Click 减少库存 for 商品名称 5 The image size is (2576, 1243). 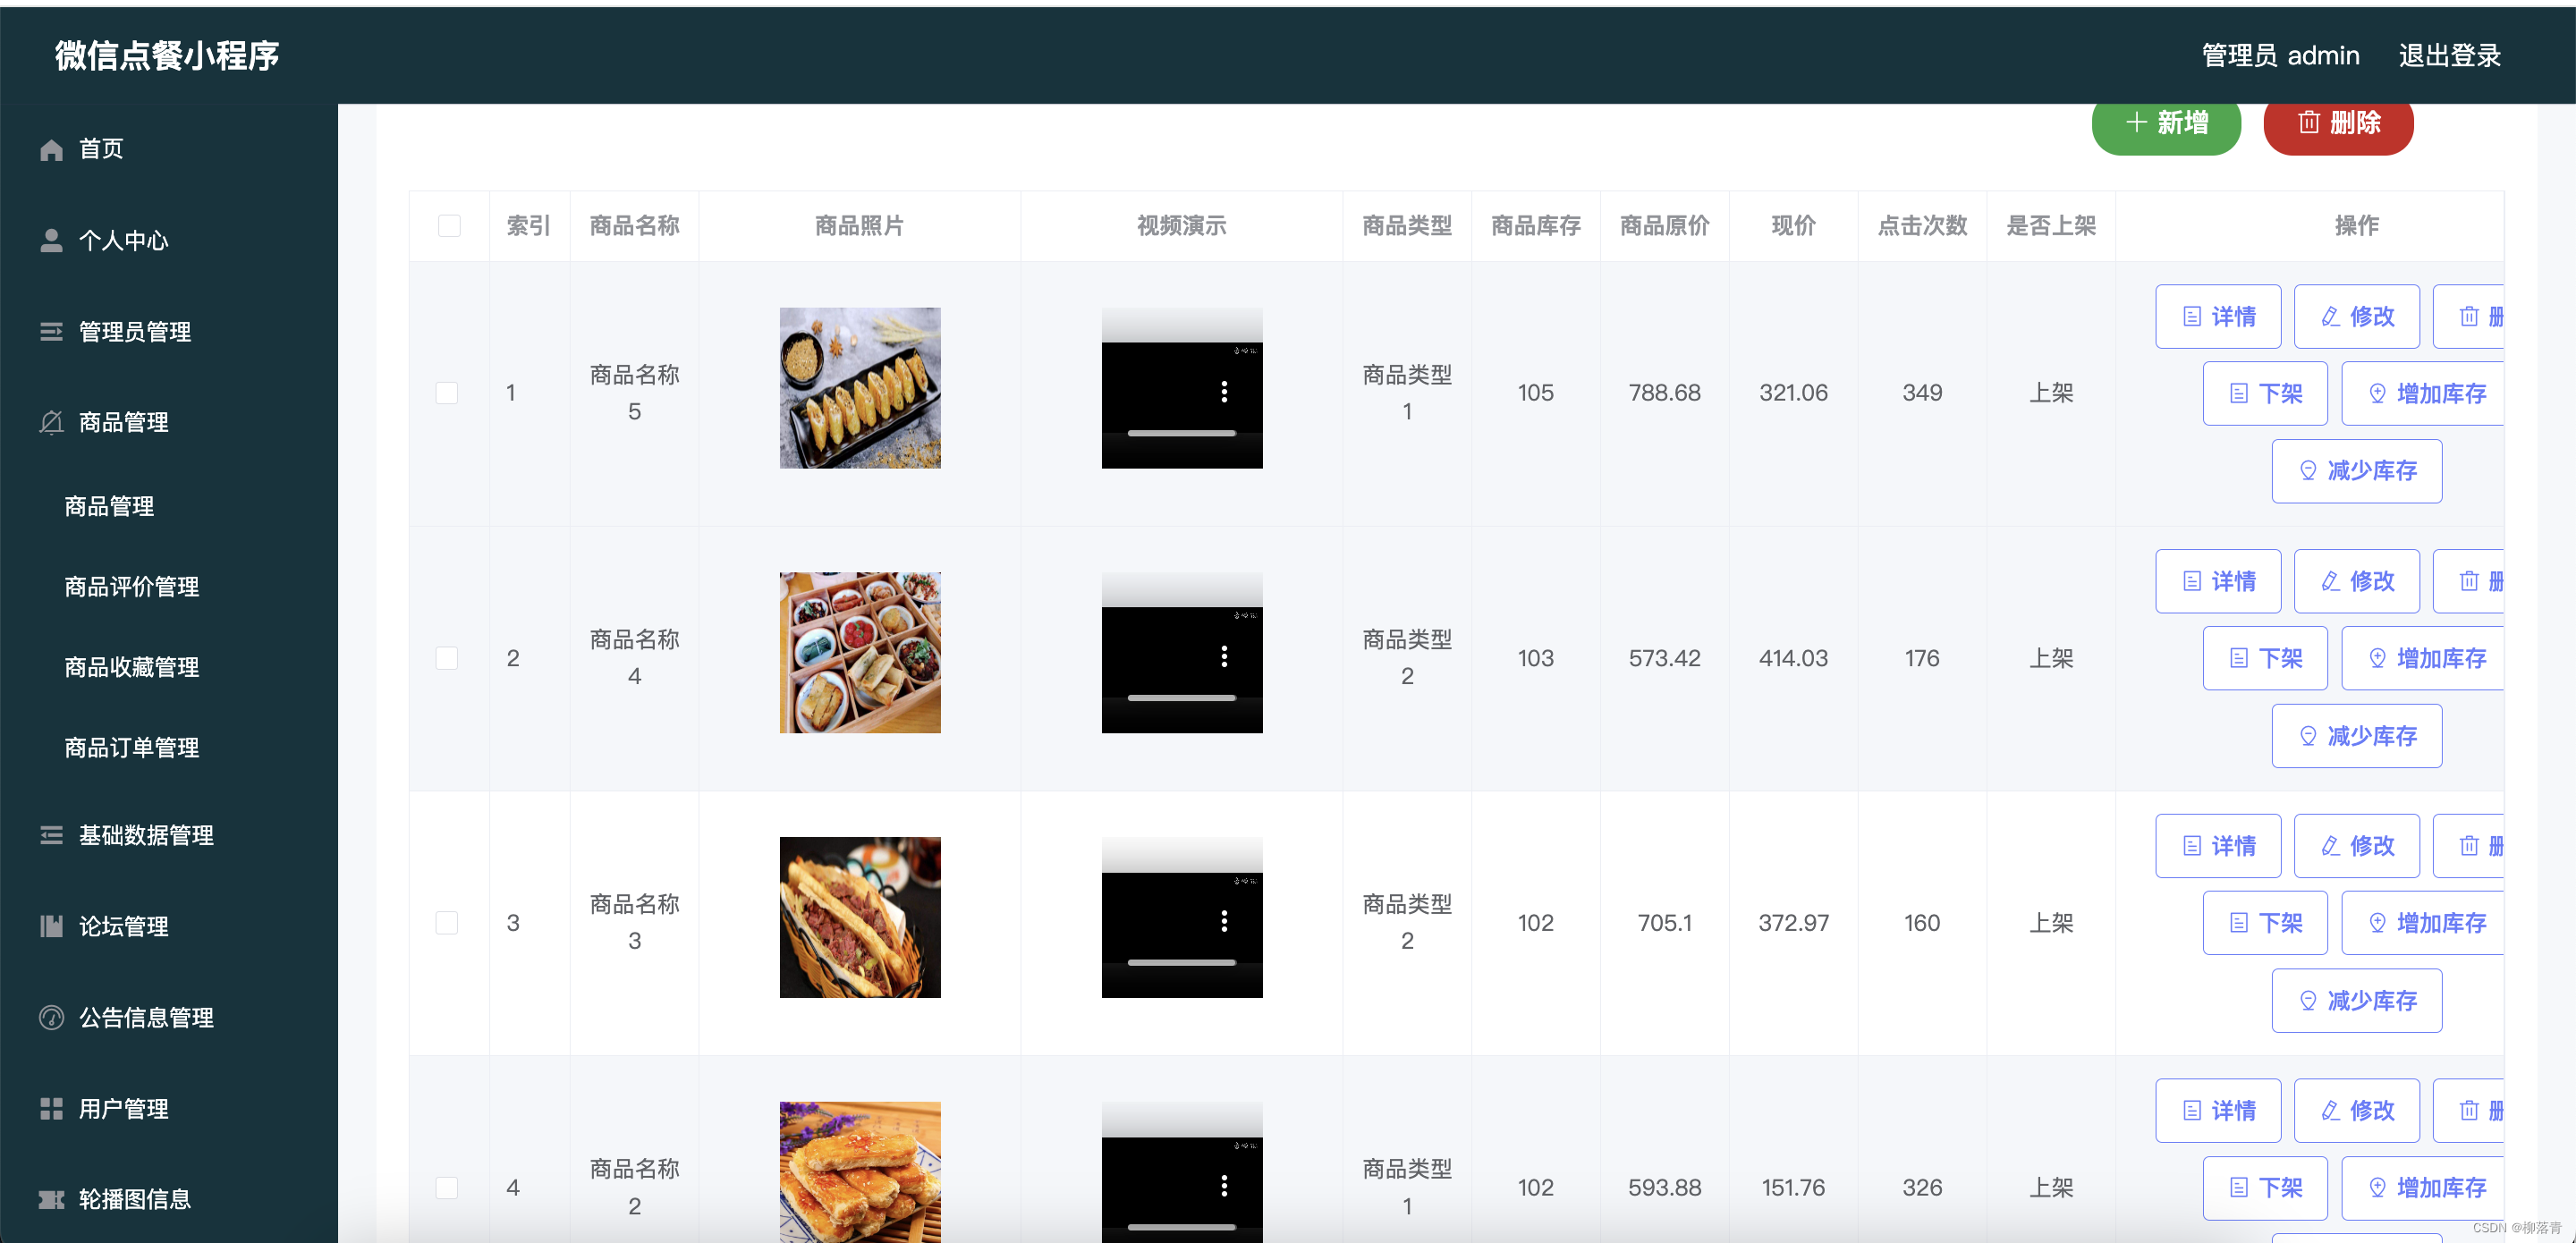click(x=2357, y=471)
